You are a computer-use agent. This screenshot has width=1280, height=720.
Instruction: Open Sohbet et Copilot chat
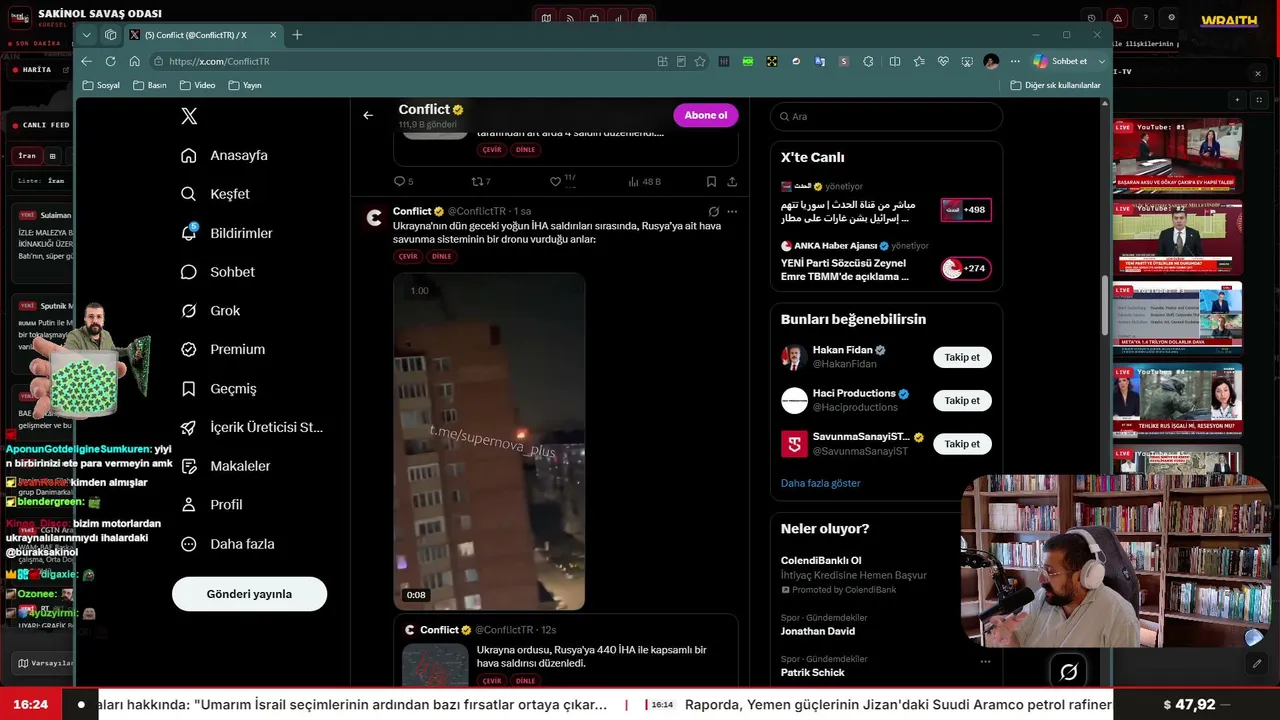tap(1060, 61)
